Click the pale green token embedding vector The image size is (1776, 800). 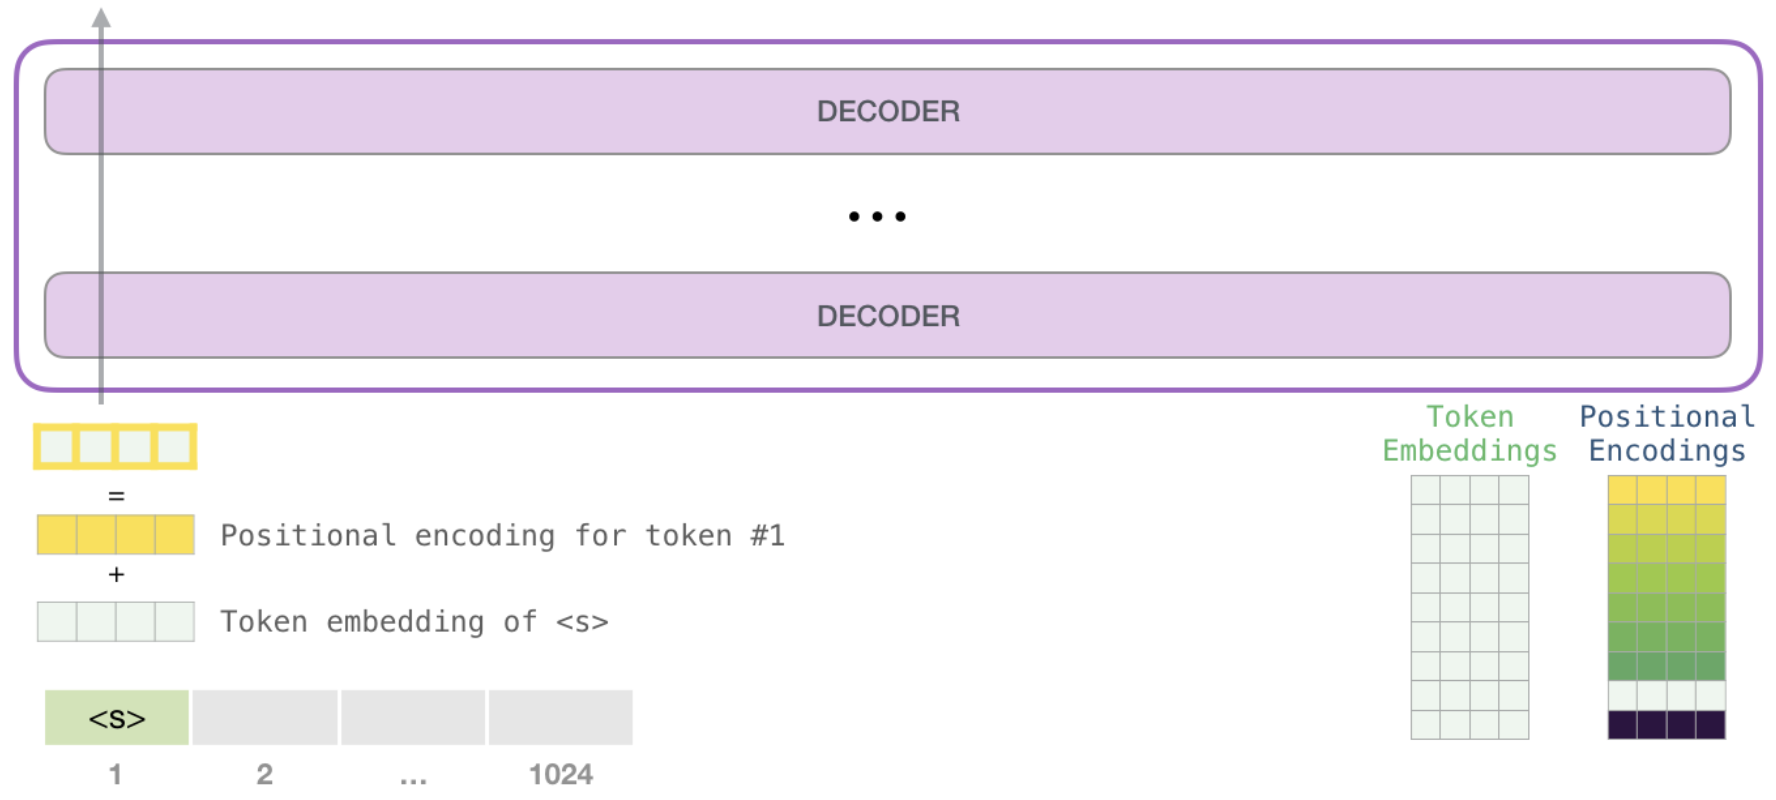[116, 622]
